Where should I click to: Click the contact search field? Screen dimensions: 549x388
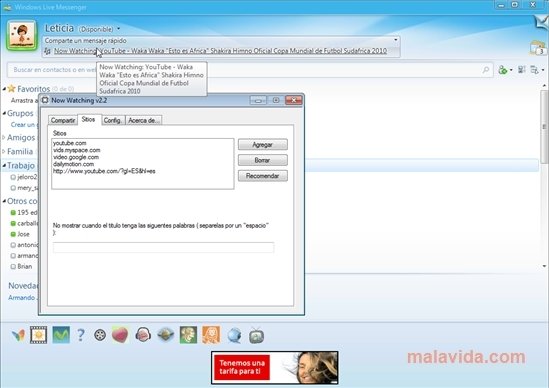(x=250, y=70)
